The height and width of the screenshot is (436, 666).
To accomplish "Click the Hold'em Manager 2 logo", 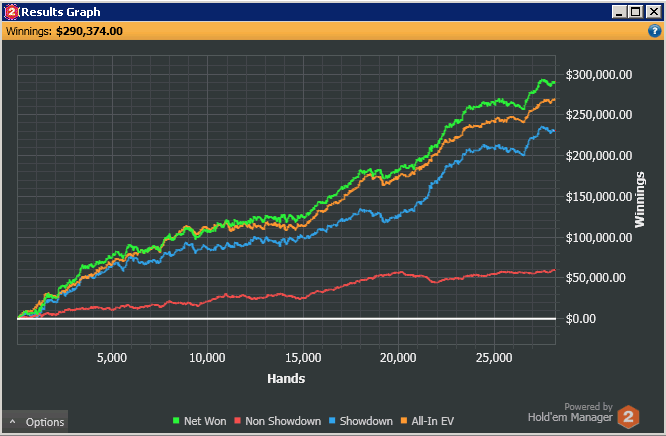I will [x=628, y=416].
